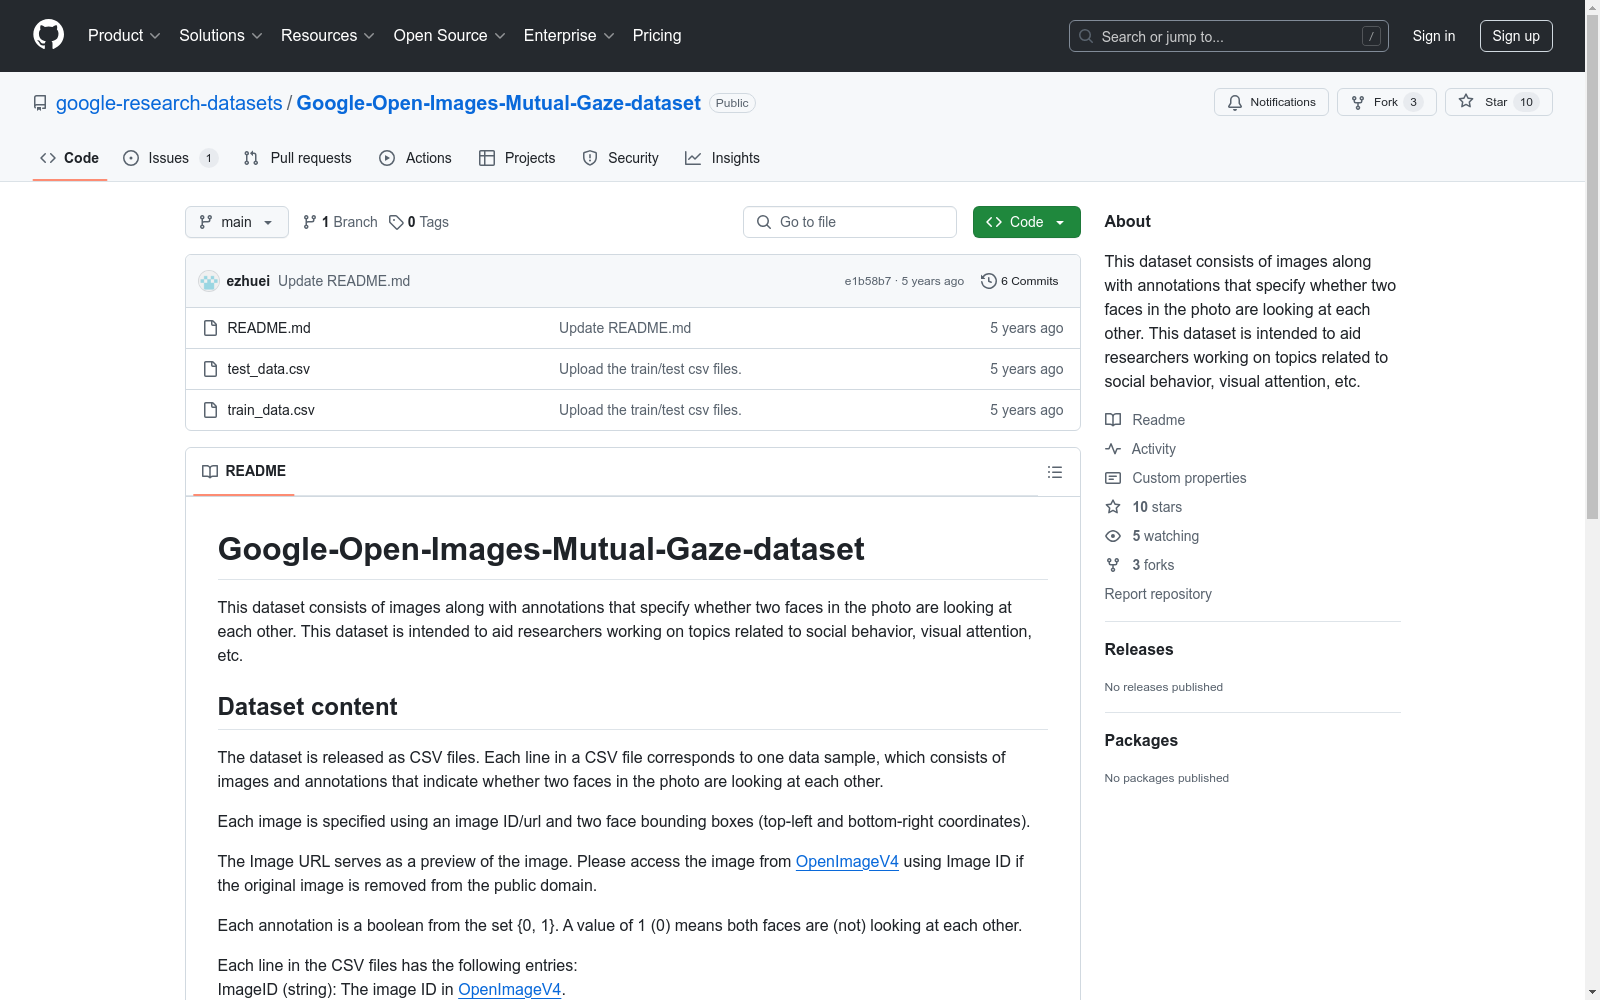
Task: Click the ezhuei author avatar
Action: point(209,281)
